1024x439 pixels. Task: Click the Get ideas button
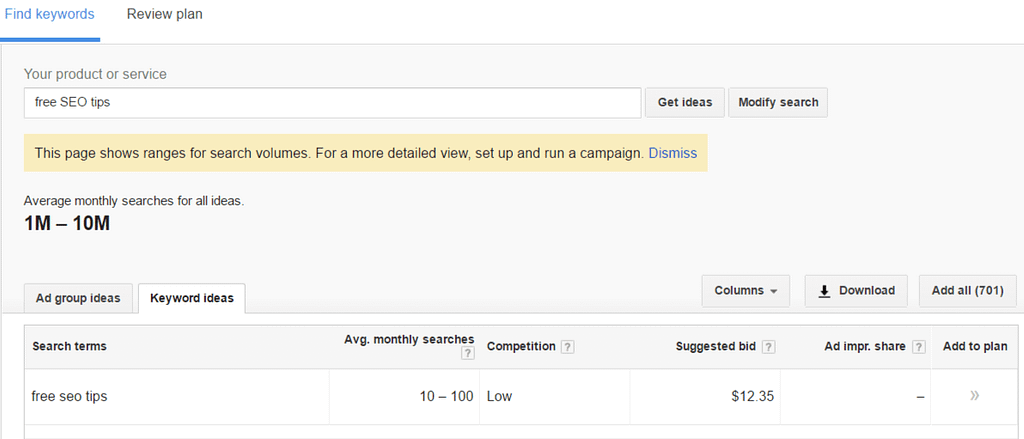(685, 103)
